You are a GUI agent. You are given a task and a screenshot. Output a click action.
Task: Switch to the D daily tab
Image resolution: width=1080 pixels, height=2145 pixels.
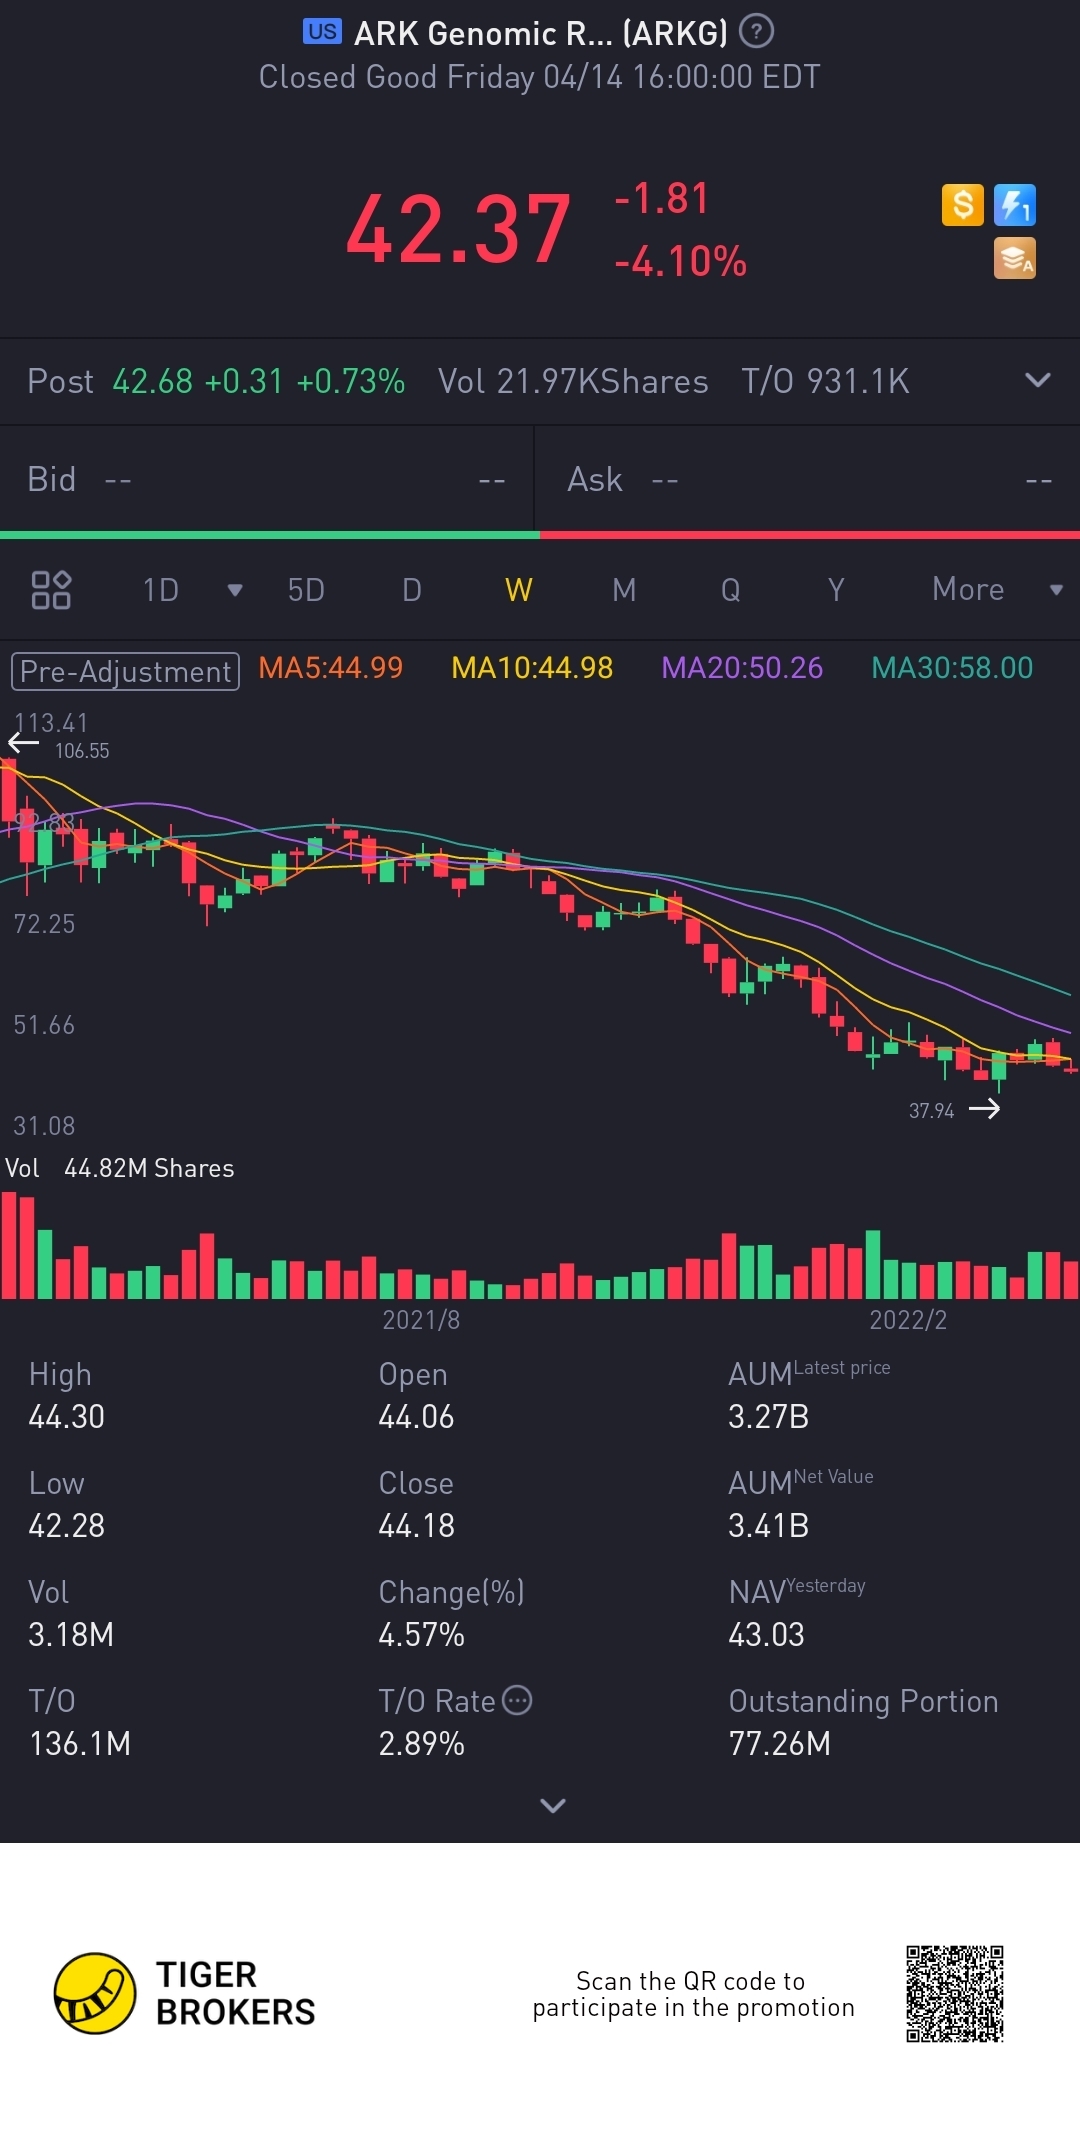pyautogui.click(x=412, y=590)
